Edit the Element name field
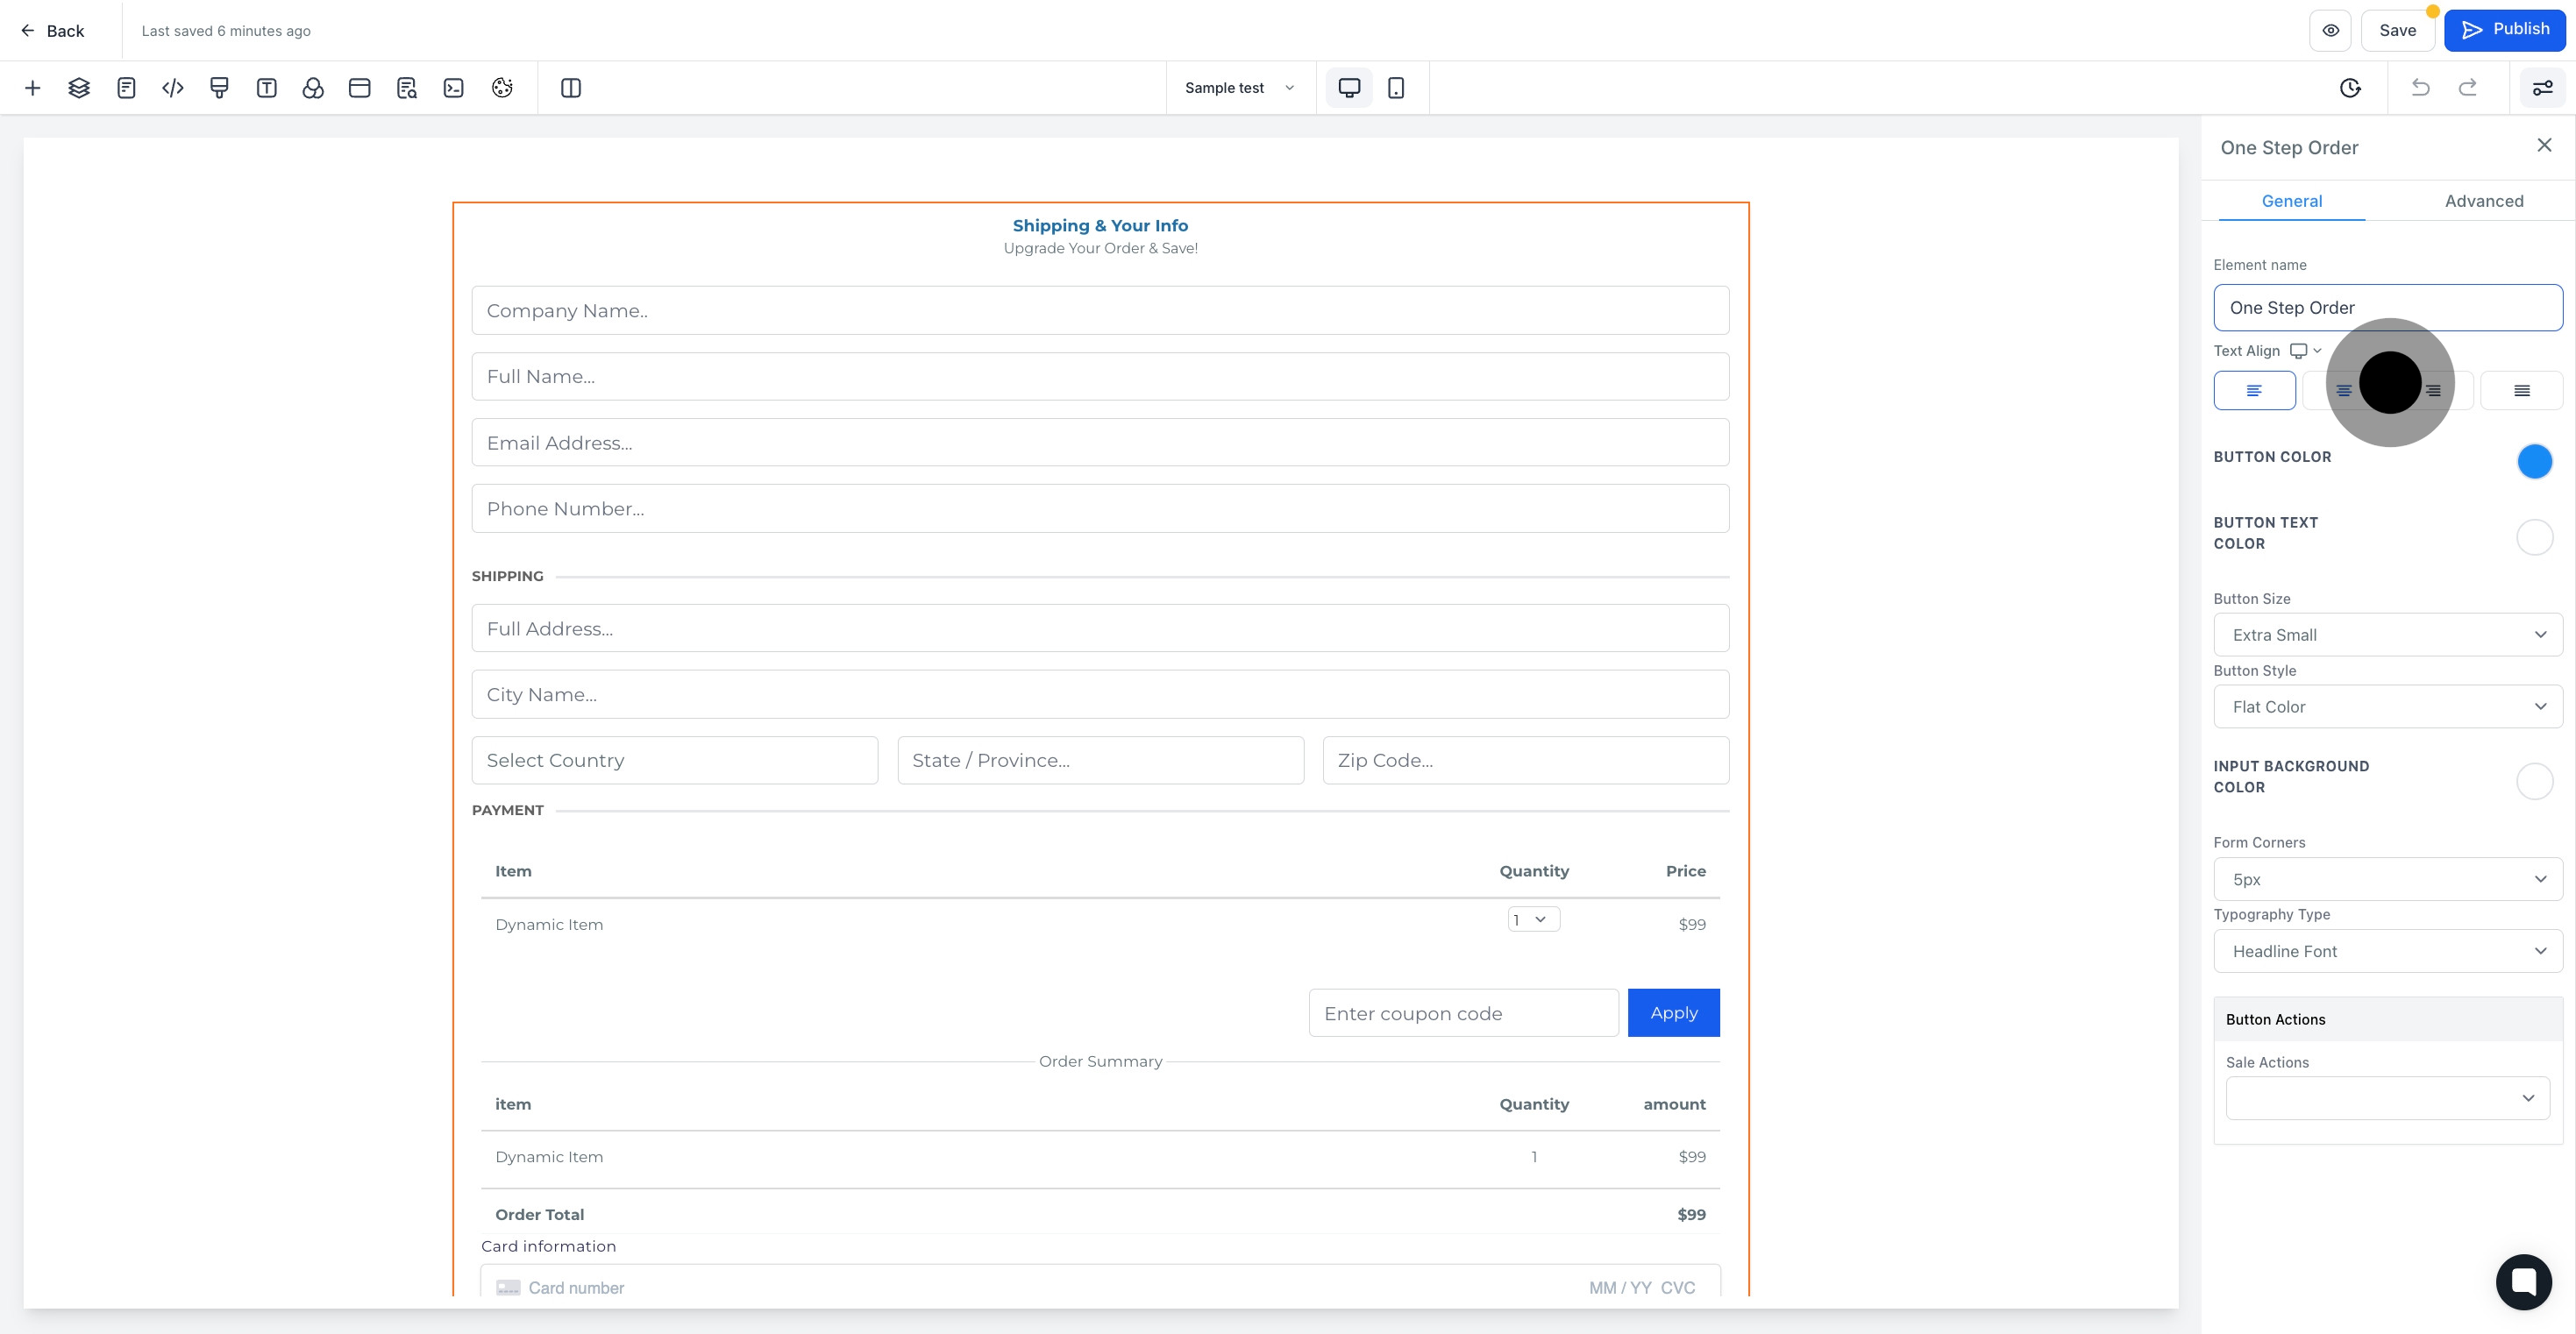Image resolution: width=2576 pixels, height=1334 pixels. (x=2387, y=308)
